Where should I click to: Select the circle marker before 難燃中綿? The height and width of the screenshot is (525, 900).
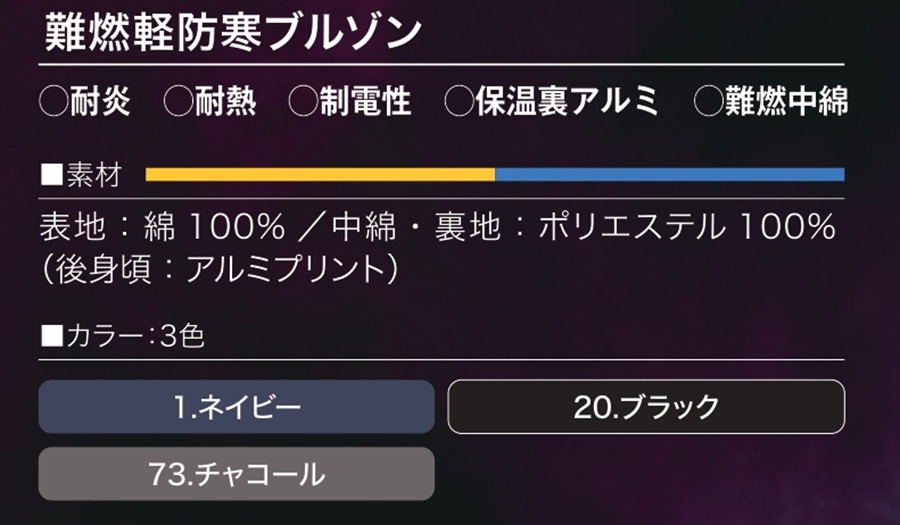pyautogui.click(x=709, y=101)
